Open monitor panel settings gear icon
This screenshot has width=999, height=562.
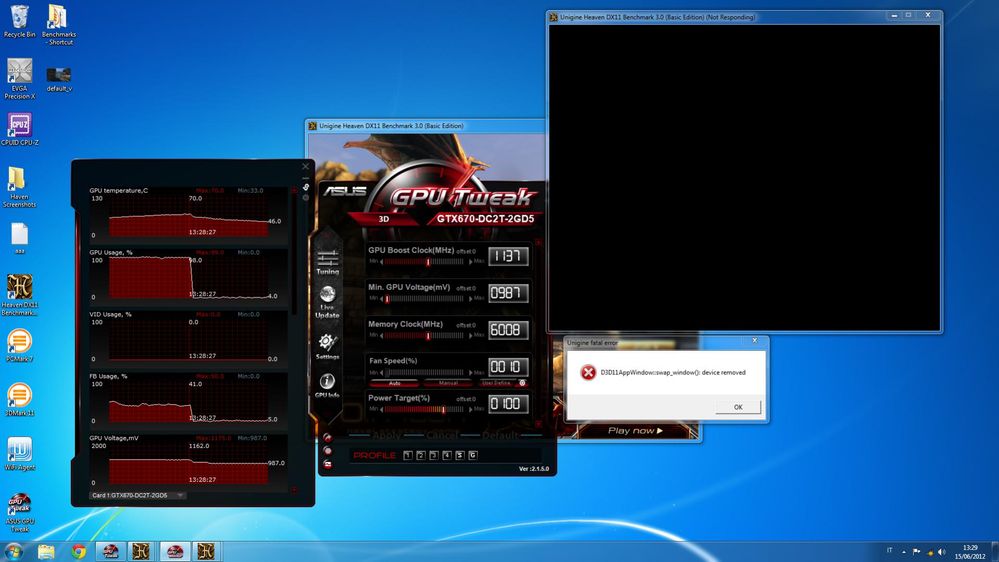(x=306, y=198)
